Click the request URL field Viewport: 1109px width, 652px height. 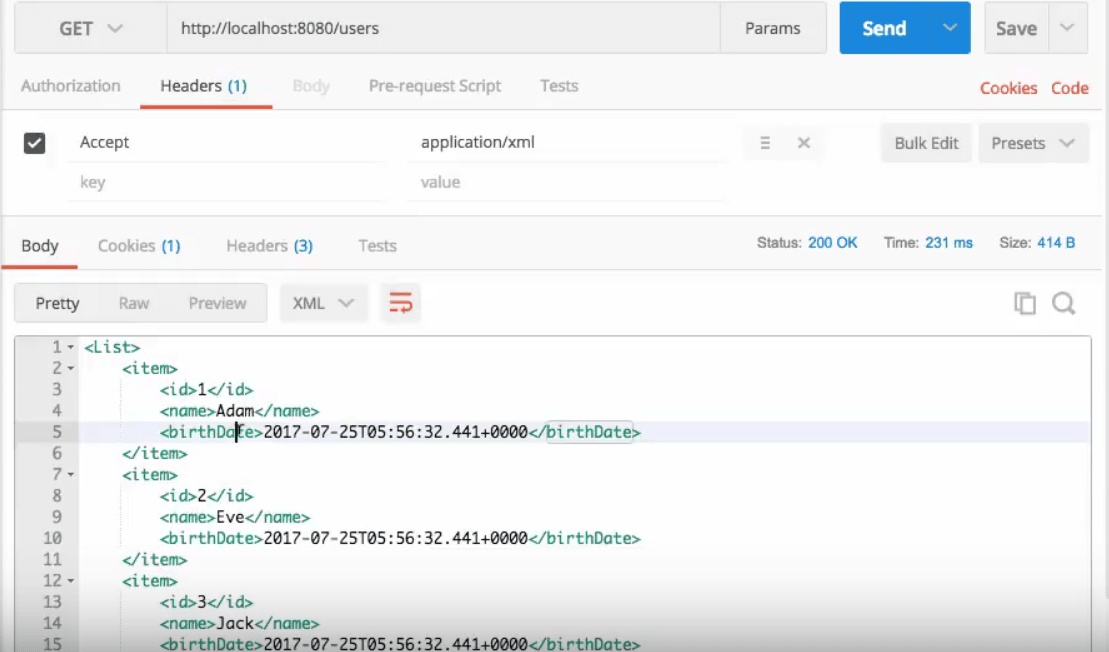(443, 28)
